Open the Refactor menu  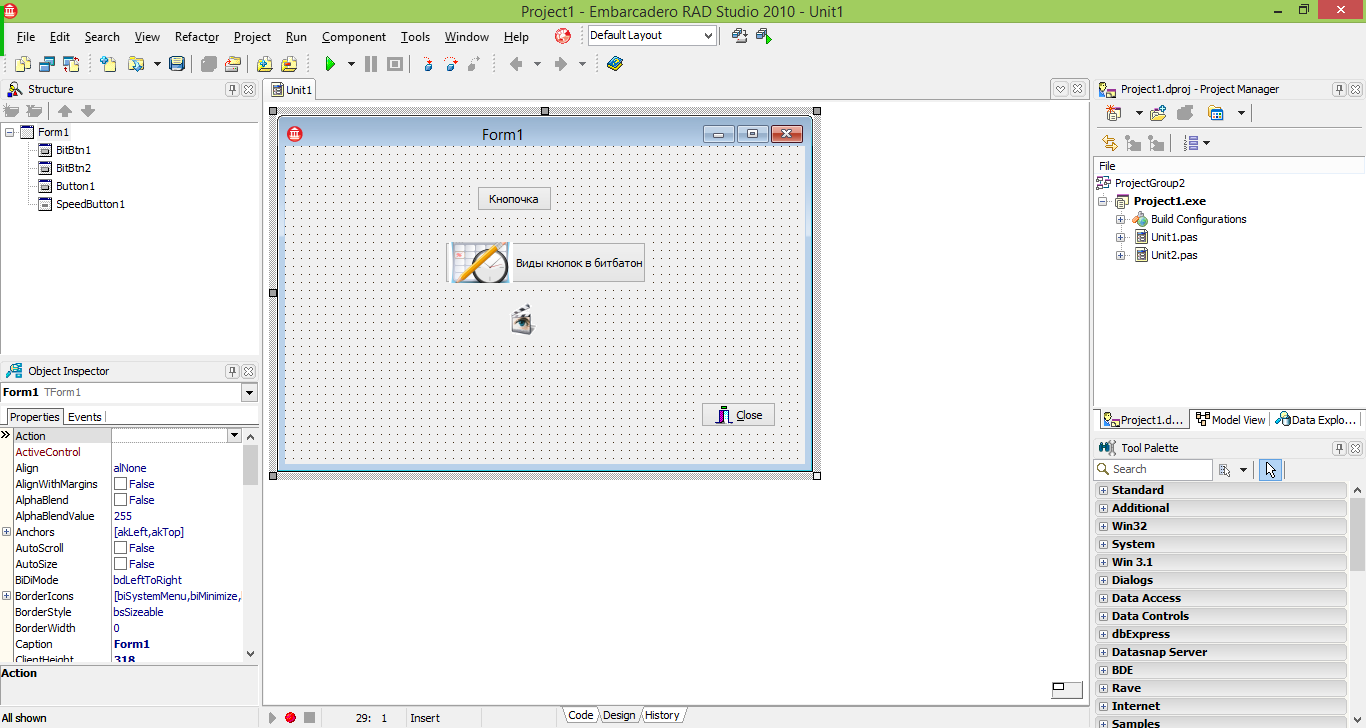tap(197, 37)
